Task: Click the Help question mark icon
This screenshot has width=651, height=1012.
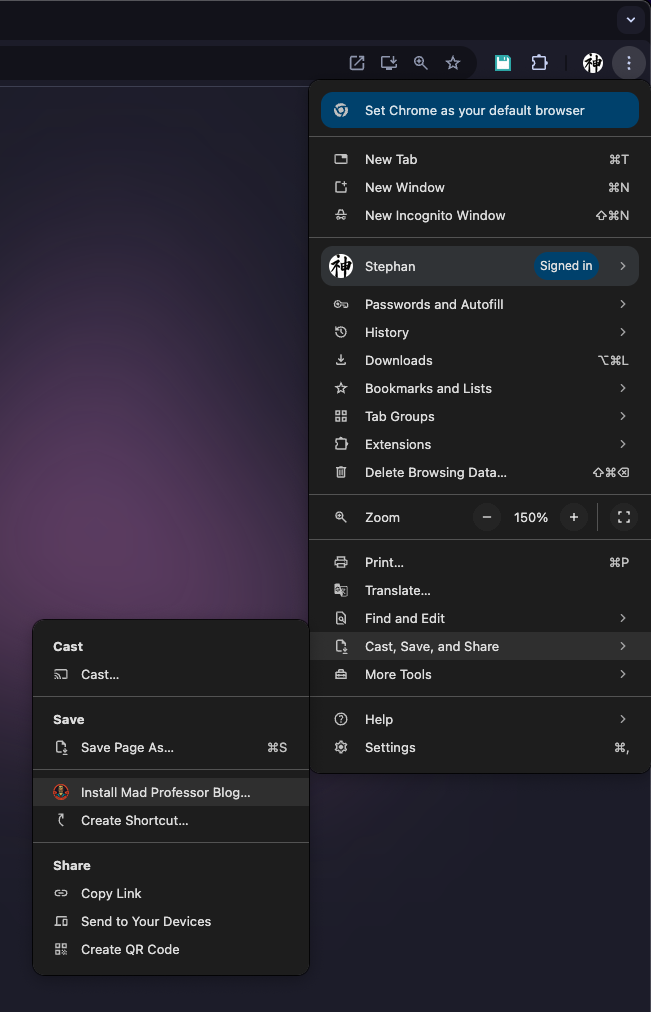Action: 341,719
